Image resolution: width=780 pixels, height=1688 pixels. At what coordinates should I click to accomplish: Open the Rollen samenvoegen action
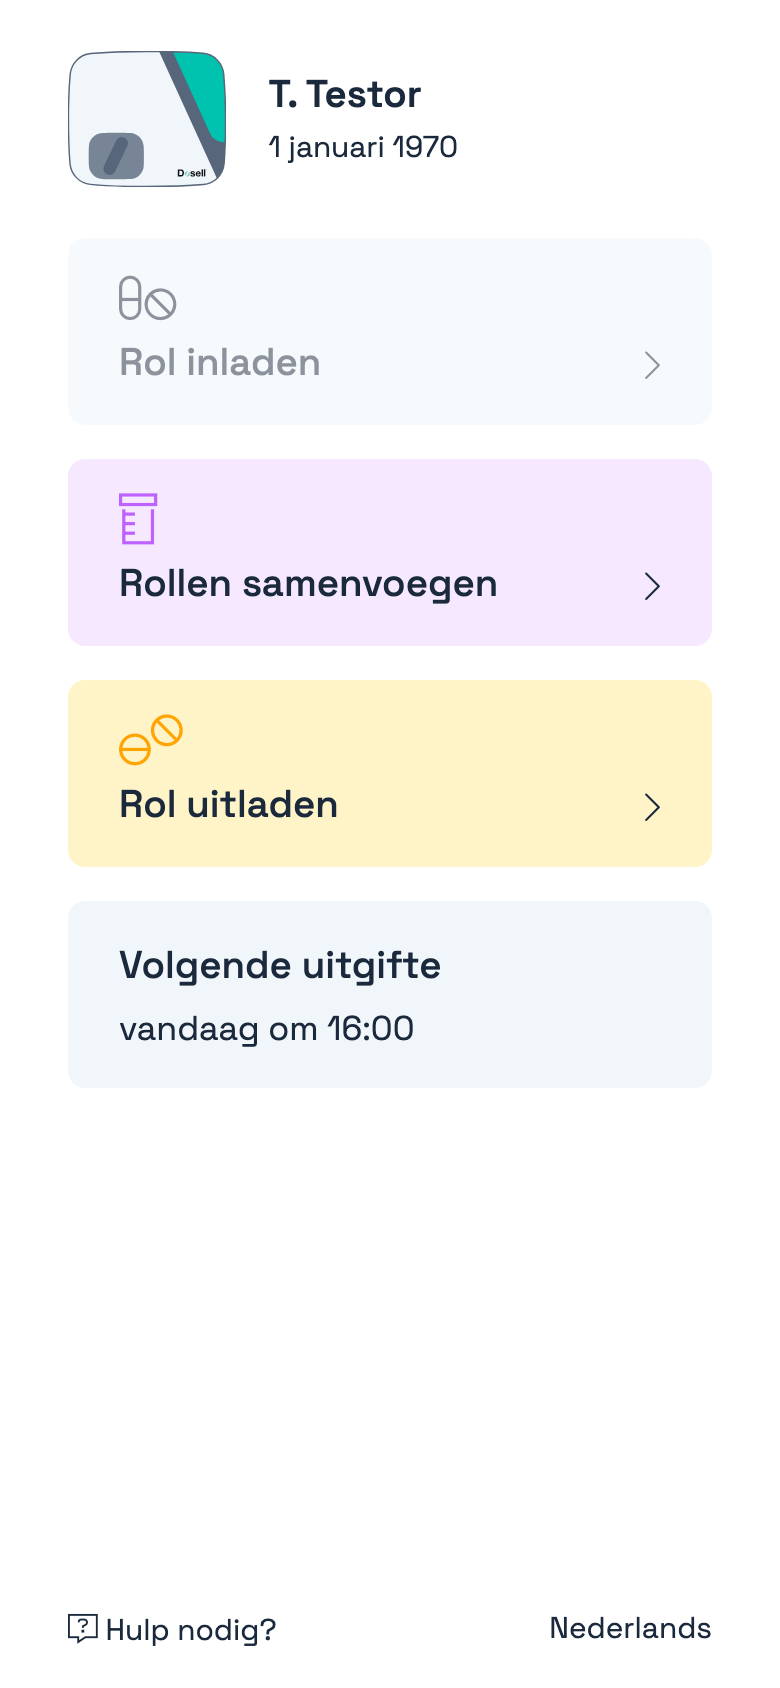[389, 552]
